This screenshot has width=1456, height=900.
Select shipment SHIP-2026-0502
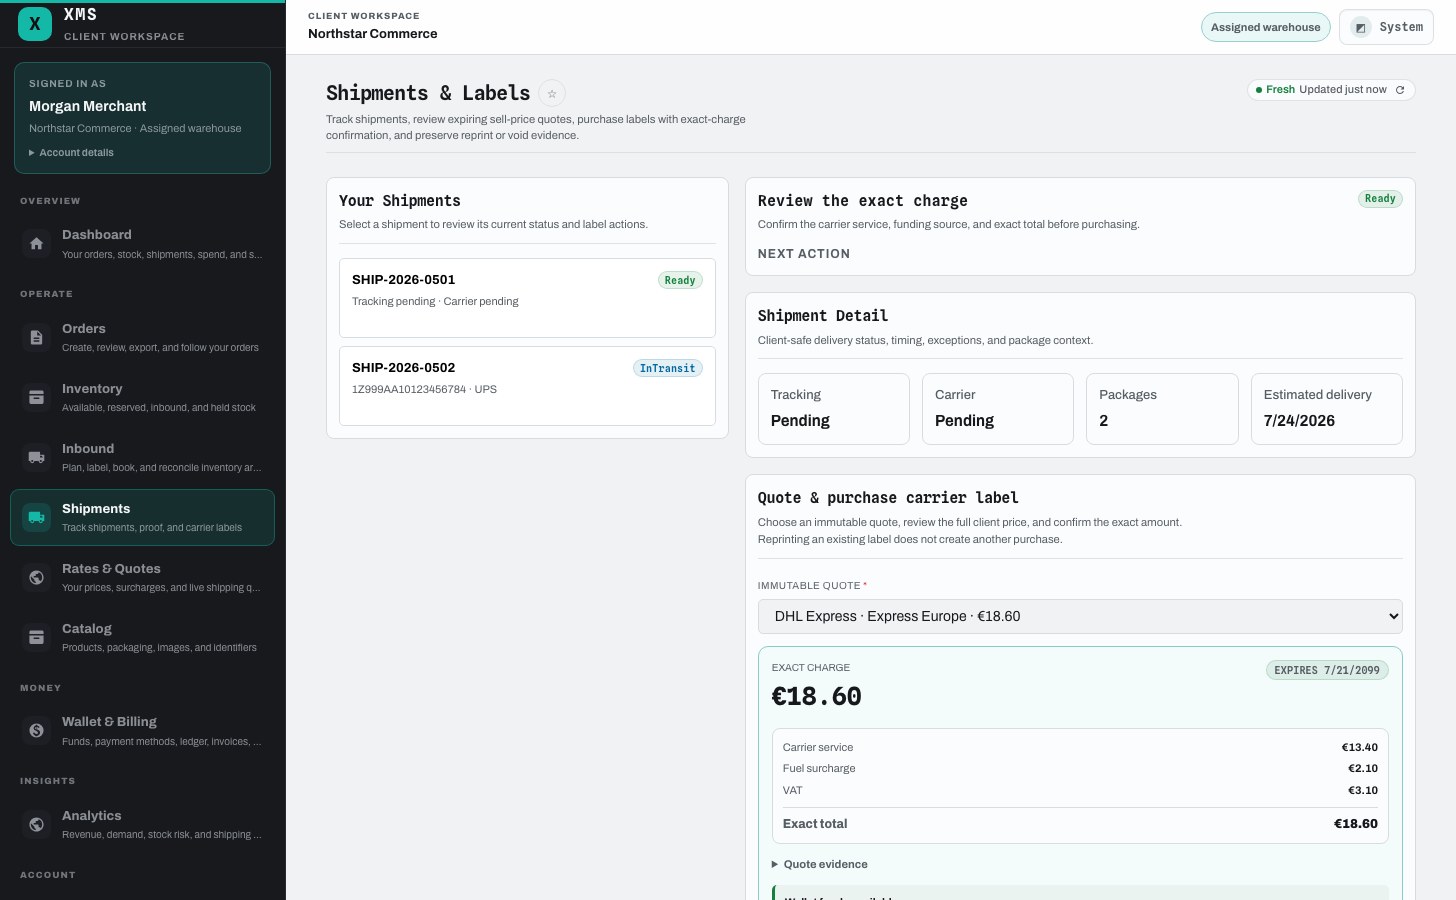[x=527, y=386]
